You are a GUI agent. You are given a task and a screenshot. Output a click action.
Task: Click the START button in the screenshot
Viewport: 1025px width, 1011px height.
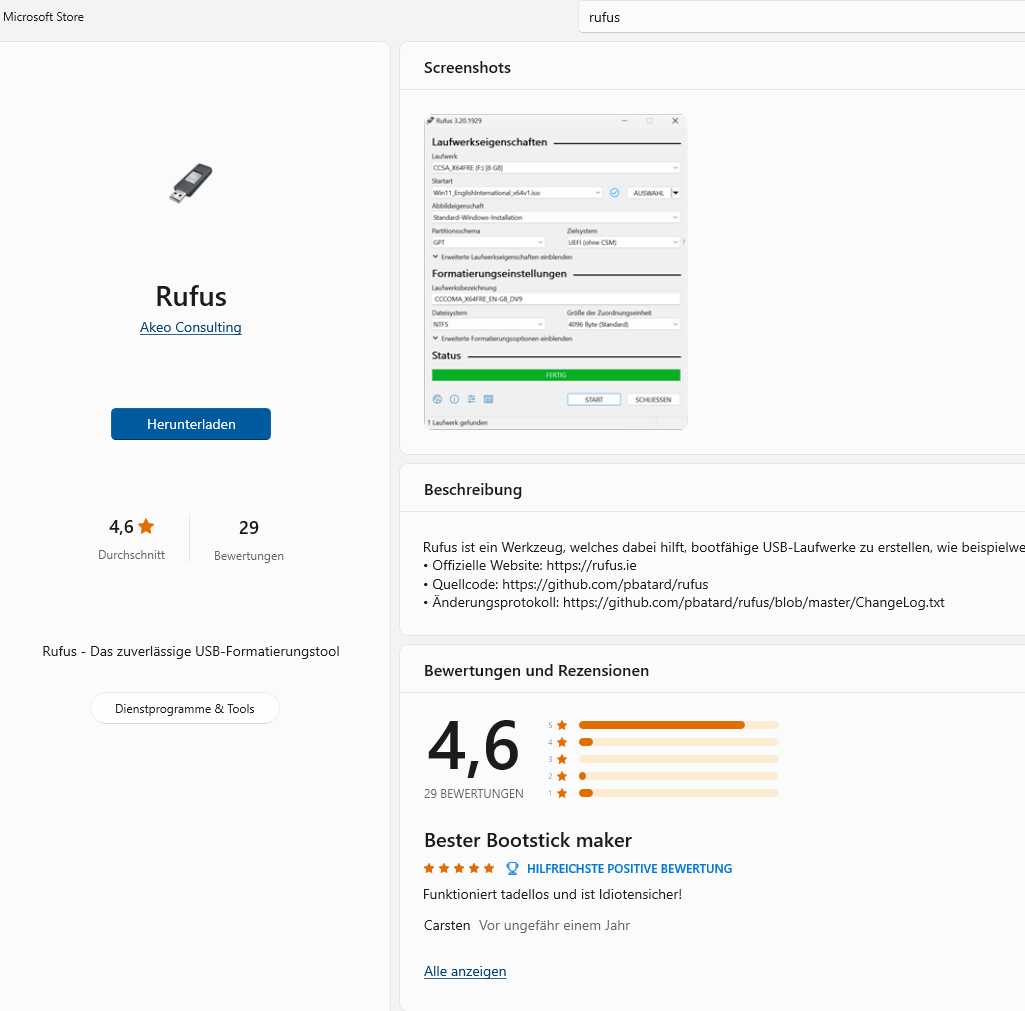coord(594,399)
